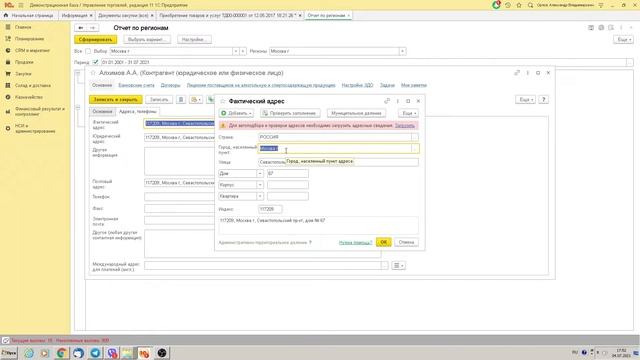Image resolution: width=640 pixels, height=360 pixels.
Task: Click the history clock icon in title bar
Action: point(508,5)
